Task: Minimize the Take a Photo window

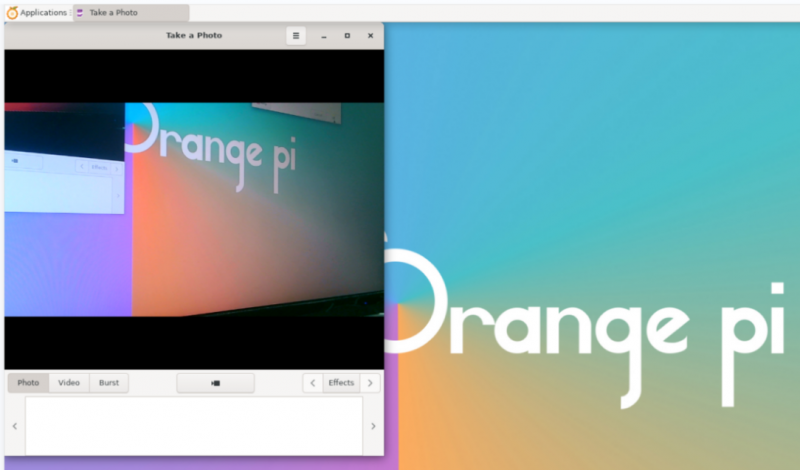Action: tap(324, 35)
